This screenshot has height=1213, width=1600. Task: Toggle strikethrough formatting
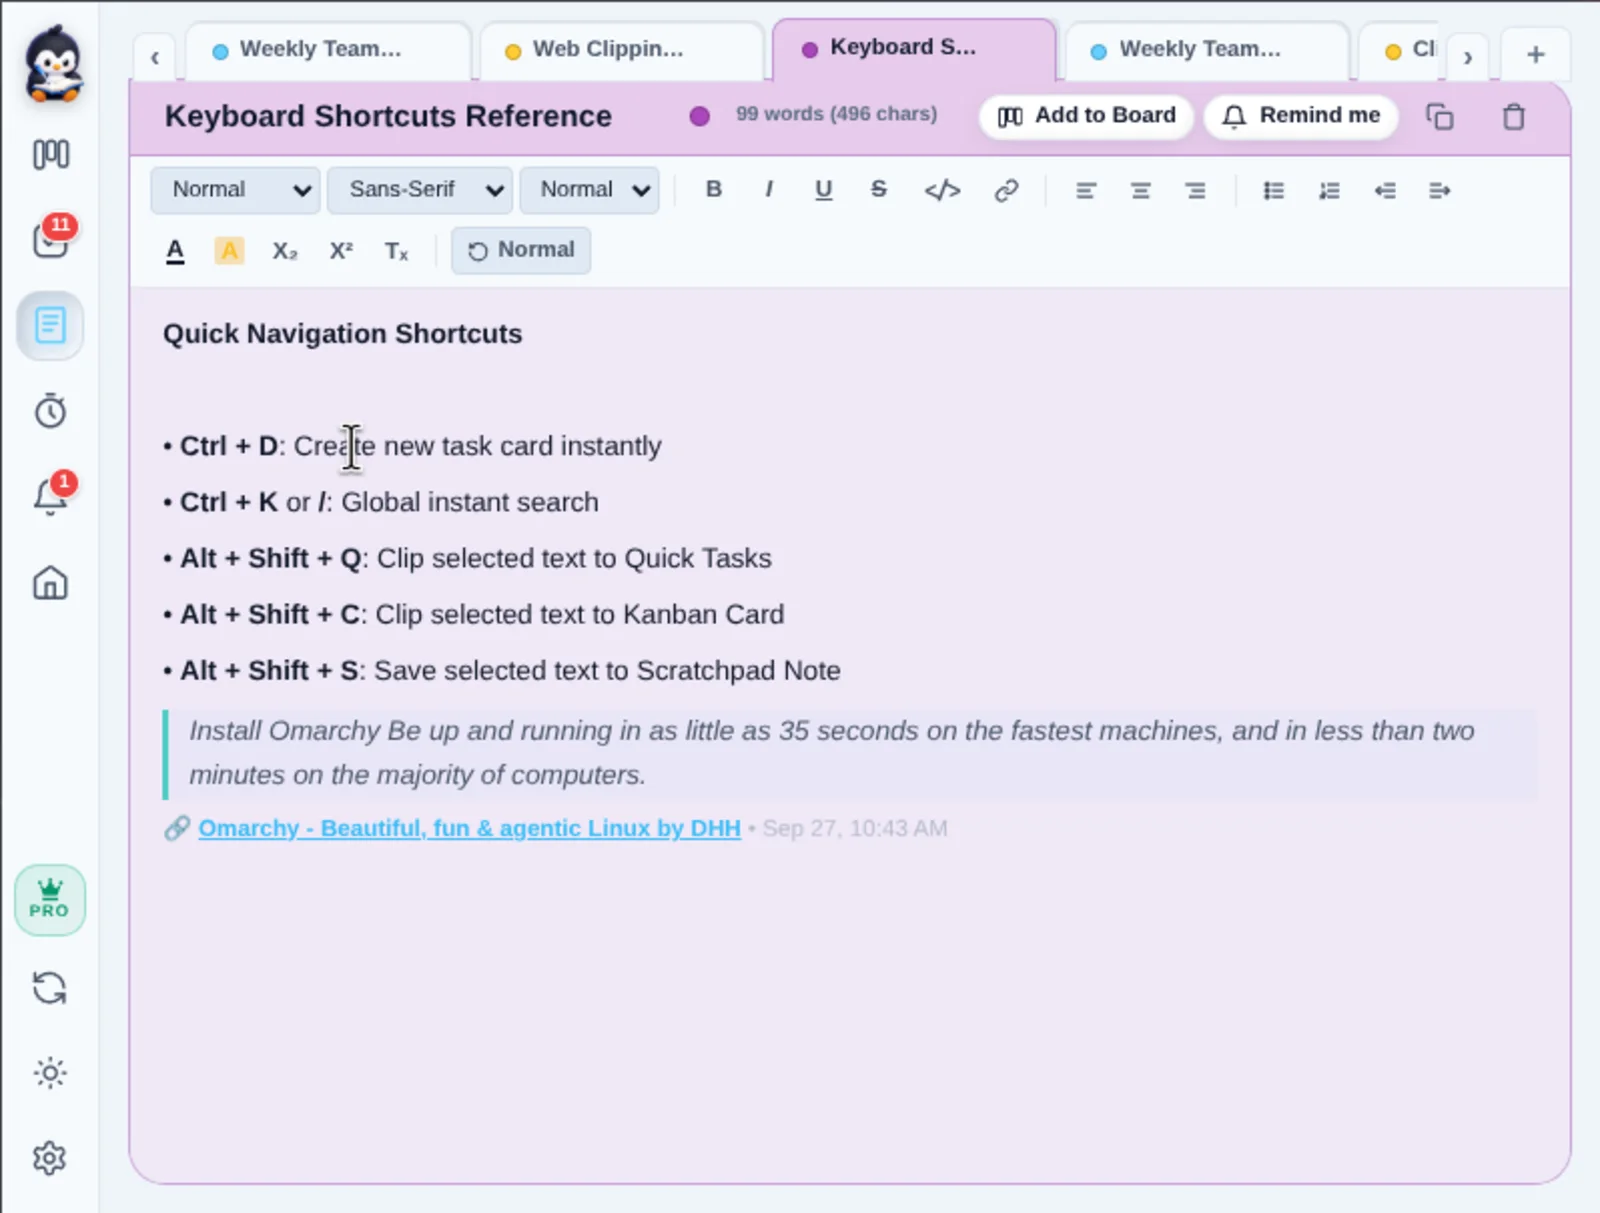[x=878, y=189]
